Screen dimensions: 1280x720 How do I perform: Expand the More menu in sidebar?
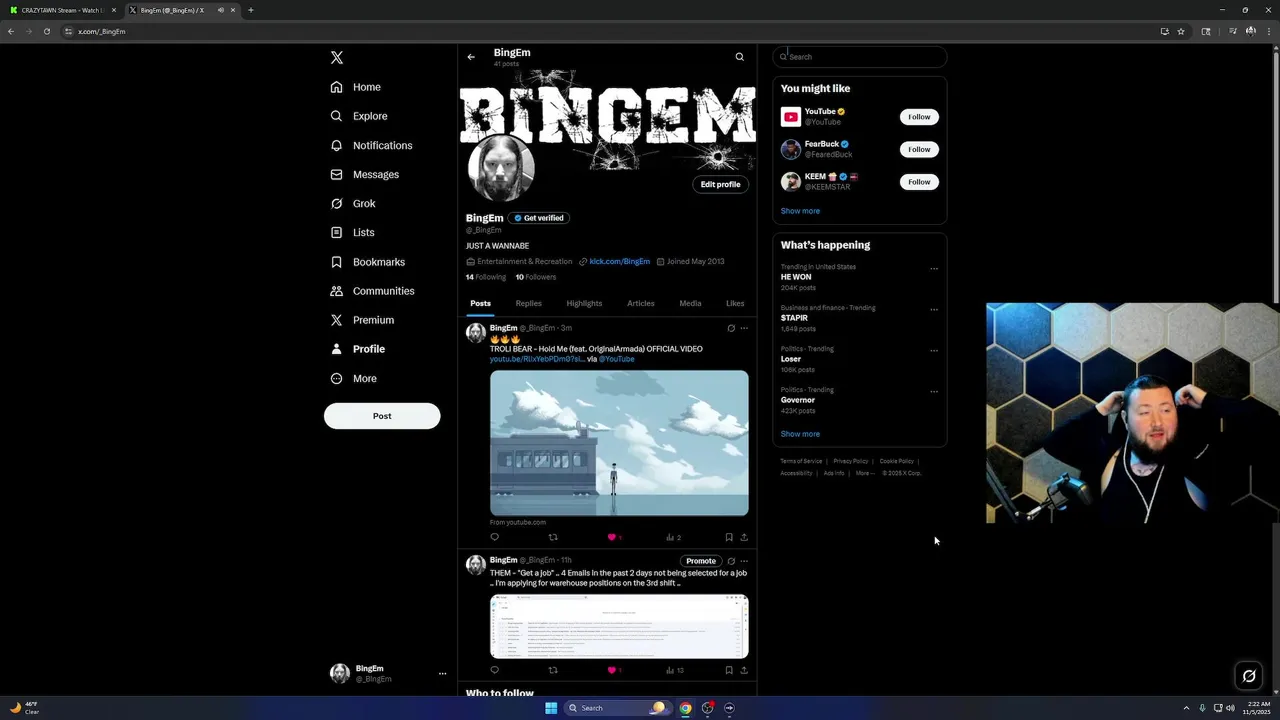353,378
